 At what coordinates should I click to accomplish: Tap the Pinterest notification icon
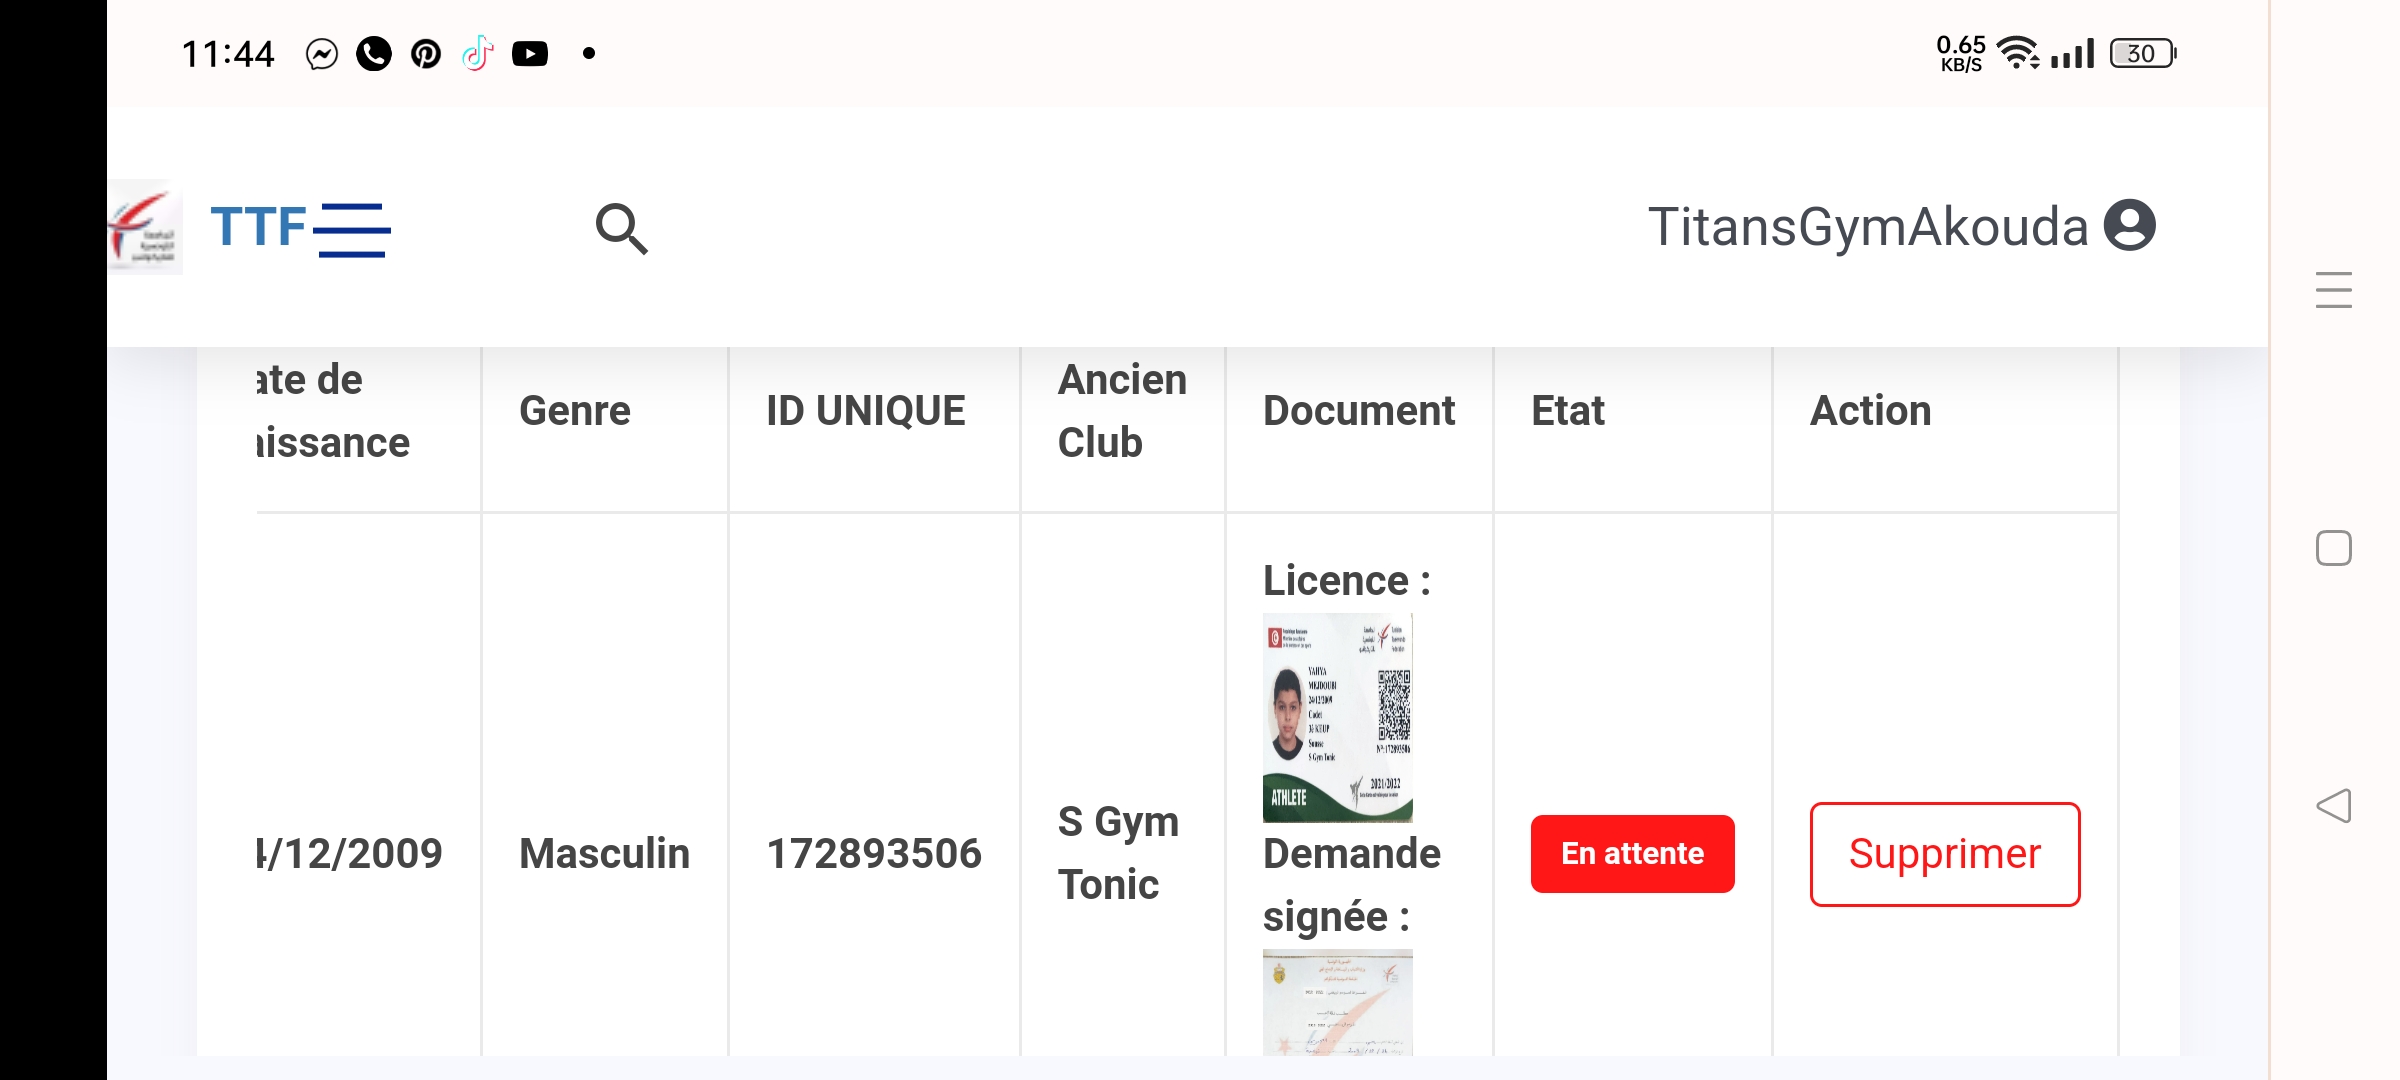coord(426,54)
